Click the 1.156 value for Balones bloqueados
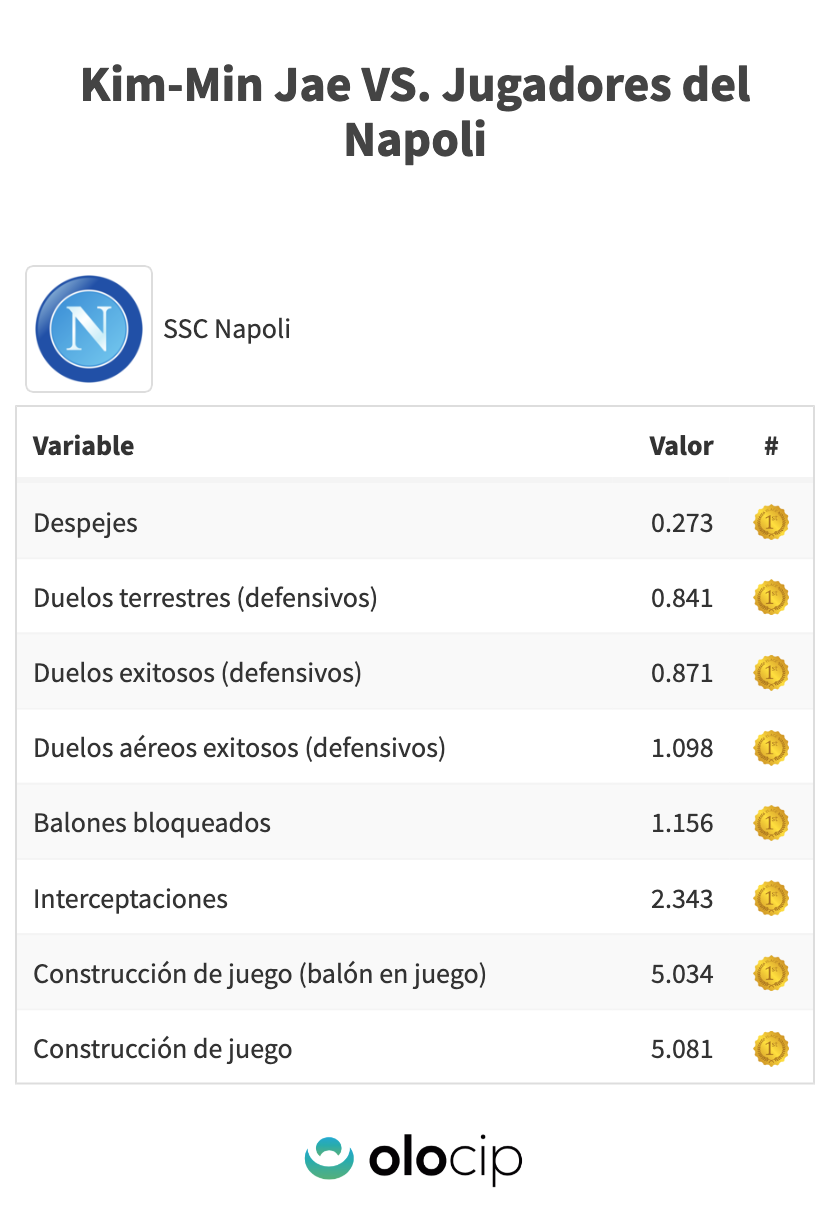Image resolution: width=830 pixels, height=1220 pixels. pos(682,824)
